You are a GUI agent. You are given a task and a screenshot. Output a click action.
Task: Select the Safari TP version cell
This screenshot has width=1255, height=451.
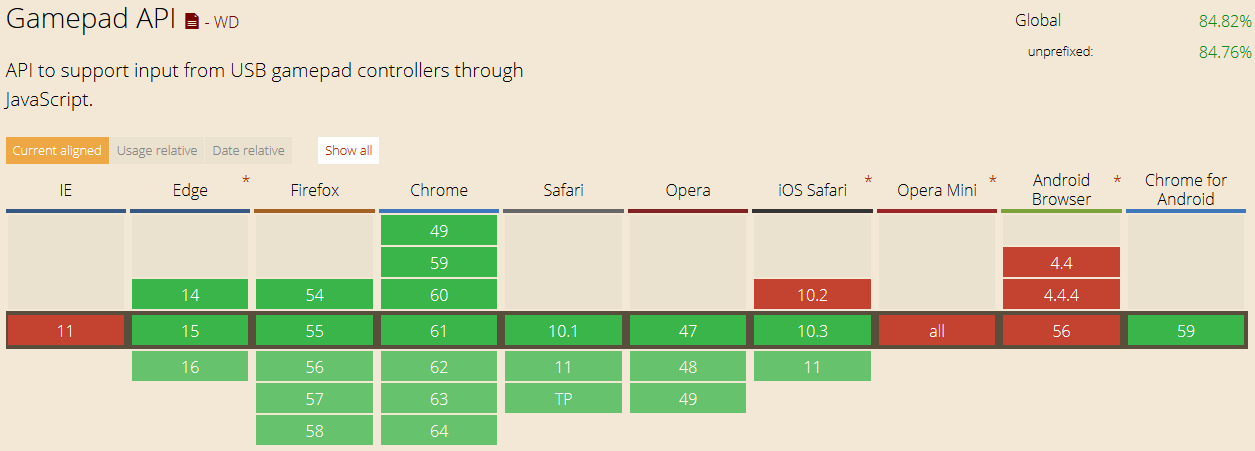(x=563, y=399)
